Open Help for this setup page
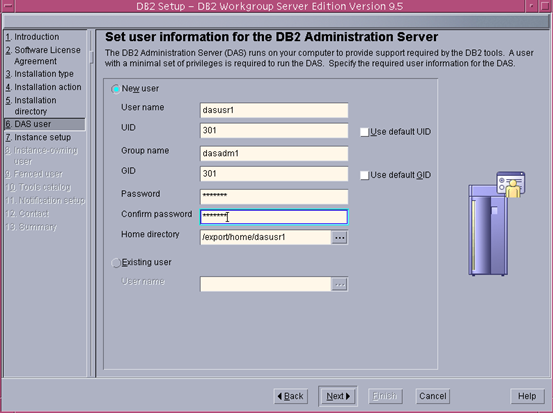The image size is (553, 413). (527, 396)
